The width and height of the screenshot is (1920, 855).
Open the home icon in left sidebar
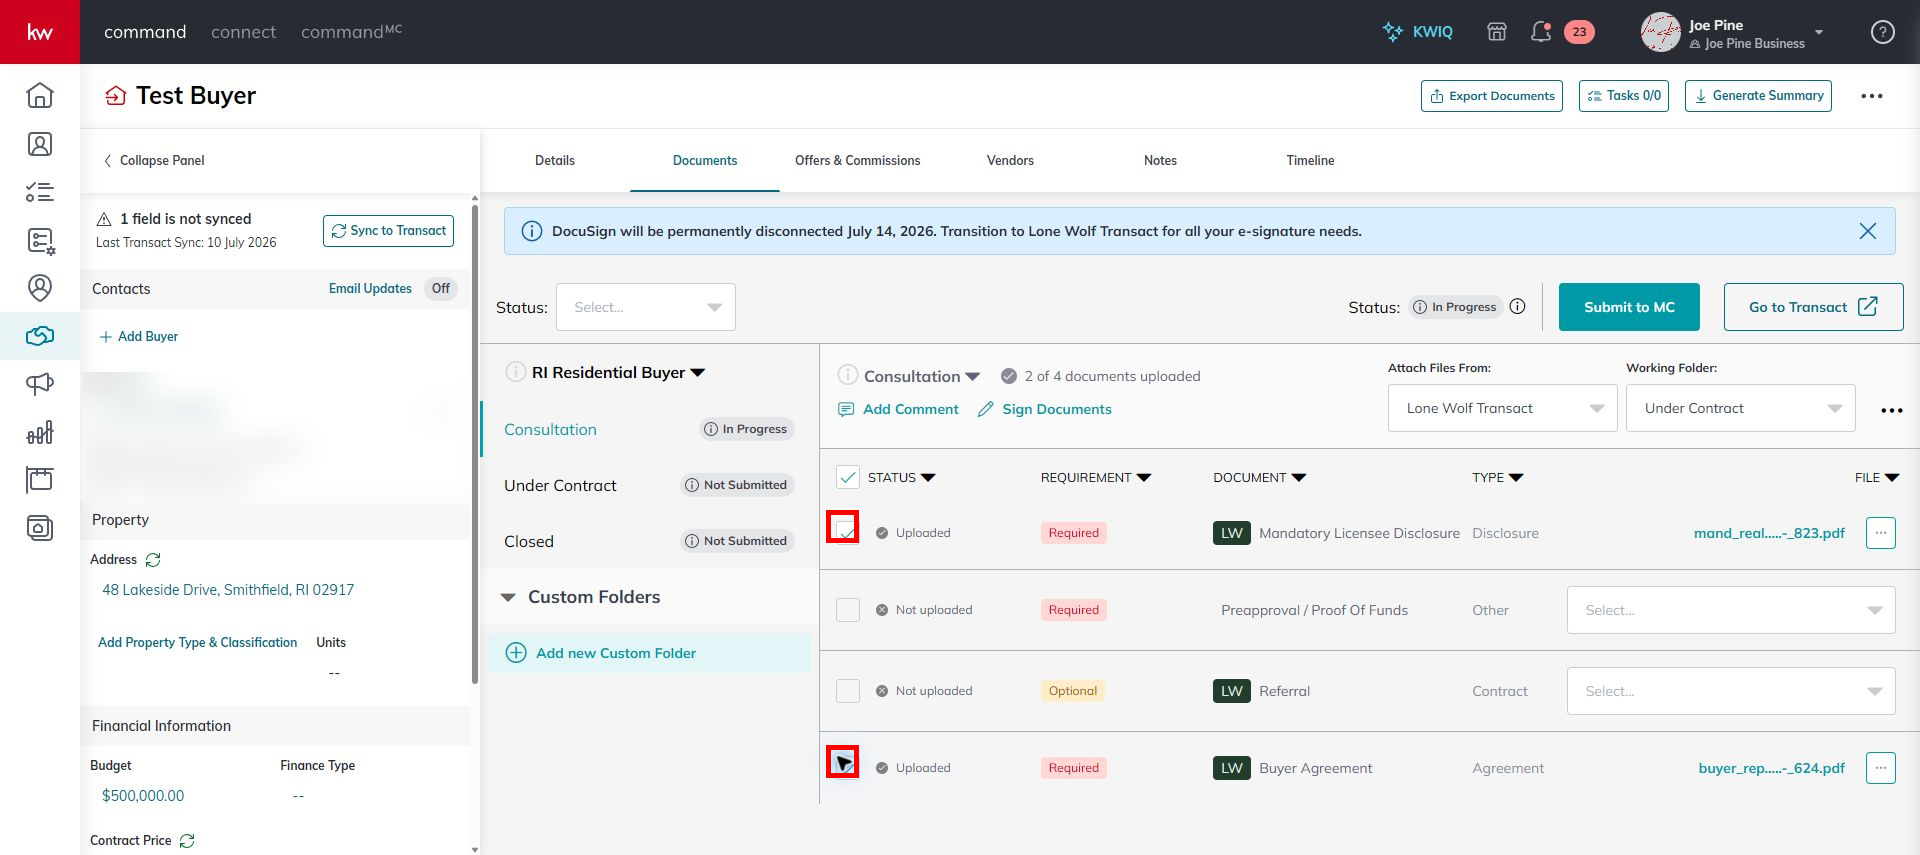[x=40, y=95]
